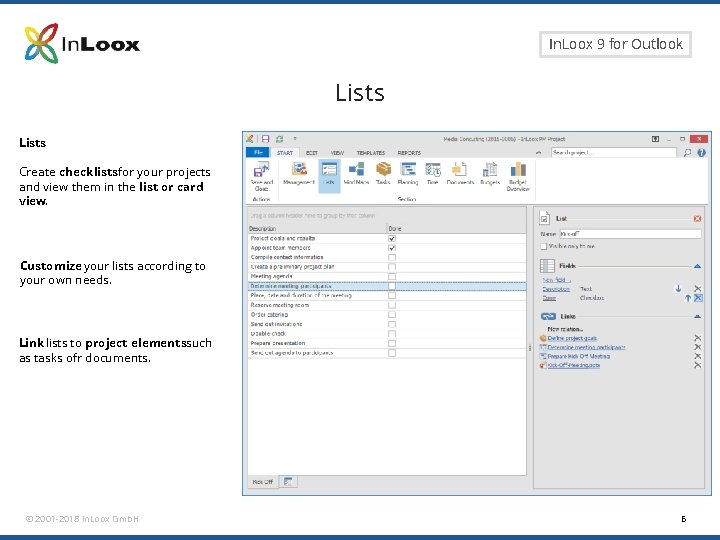Switch to the TEMPLATES ribbon tab
The image size is (720, 540).
[x=371, y=153]
